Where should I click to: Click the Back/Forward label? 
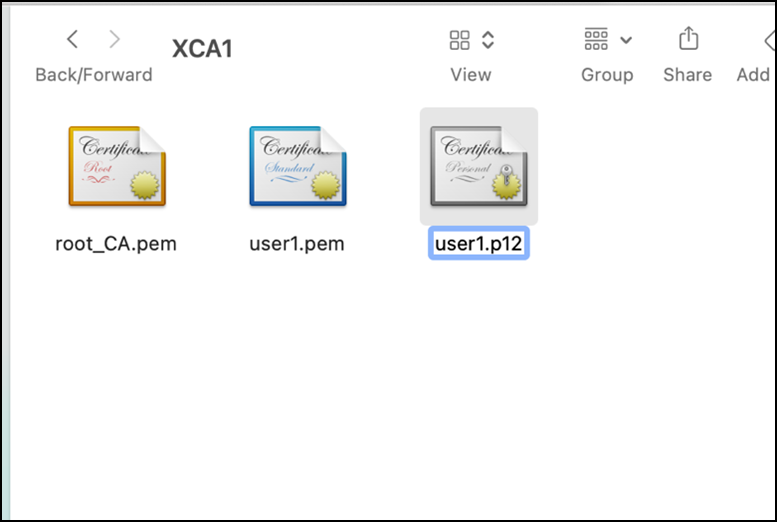(94, 75)
